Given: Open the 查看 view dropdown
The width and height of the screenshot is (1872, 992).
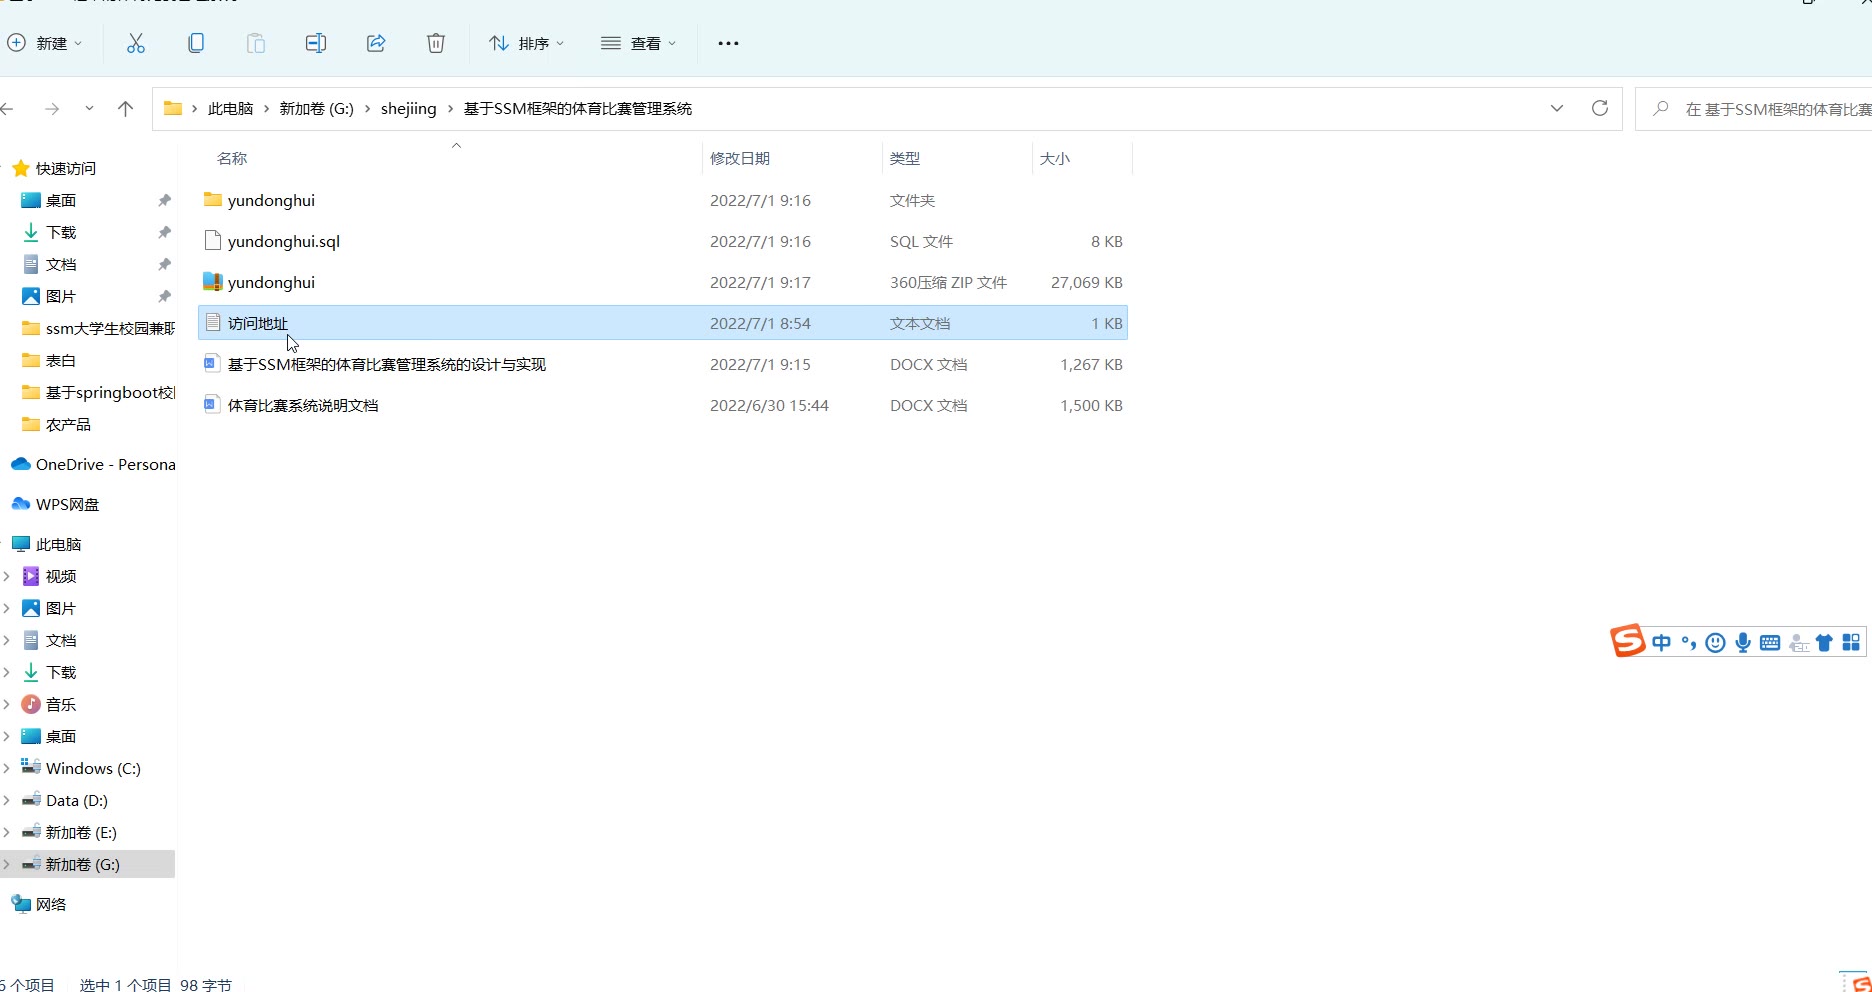Looking at the screenshot, I should (x=639, y=43).
